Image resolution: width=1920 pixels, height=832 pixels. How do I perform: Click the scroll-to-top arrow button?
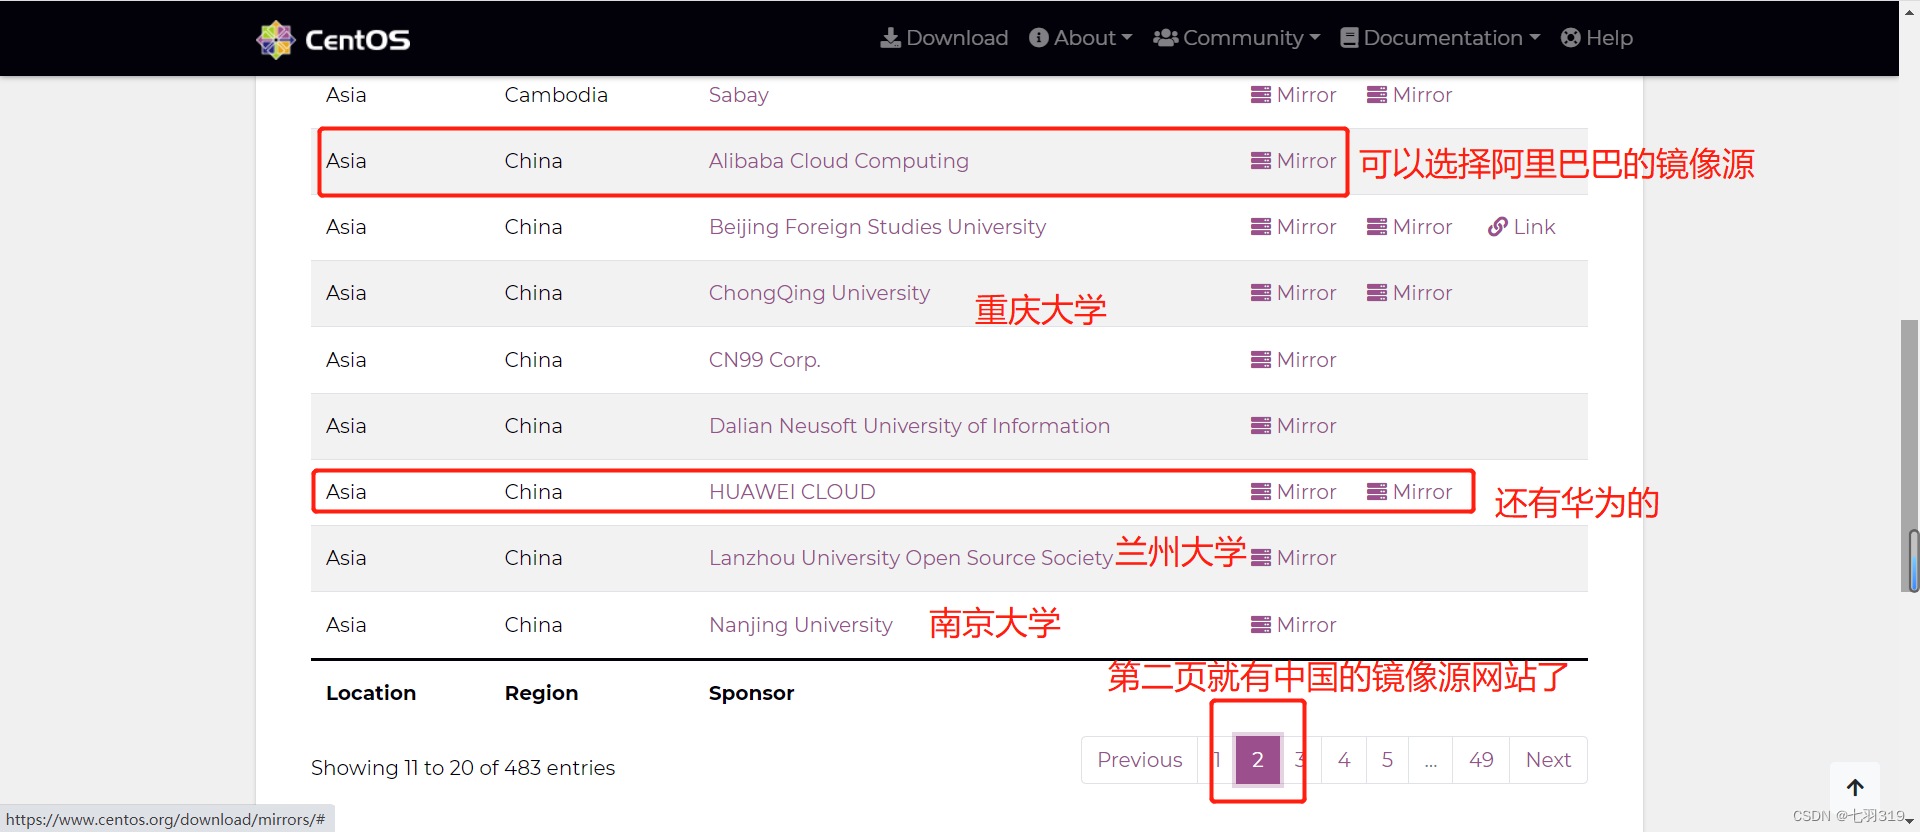[1855, 787]
